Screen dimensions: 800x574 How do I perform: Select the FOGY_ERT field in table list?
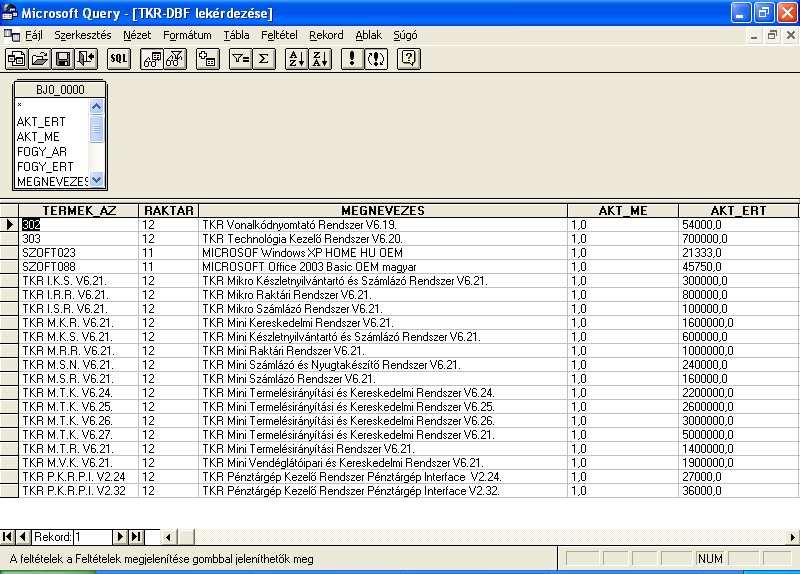click(45, 166)
